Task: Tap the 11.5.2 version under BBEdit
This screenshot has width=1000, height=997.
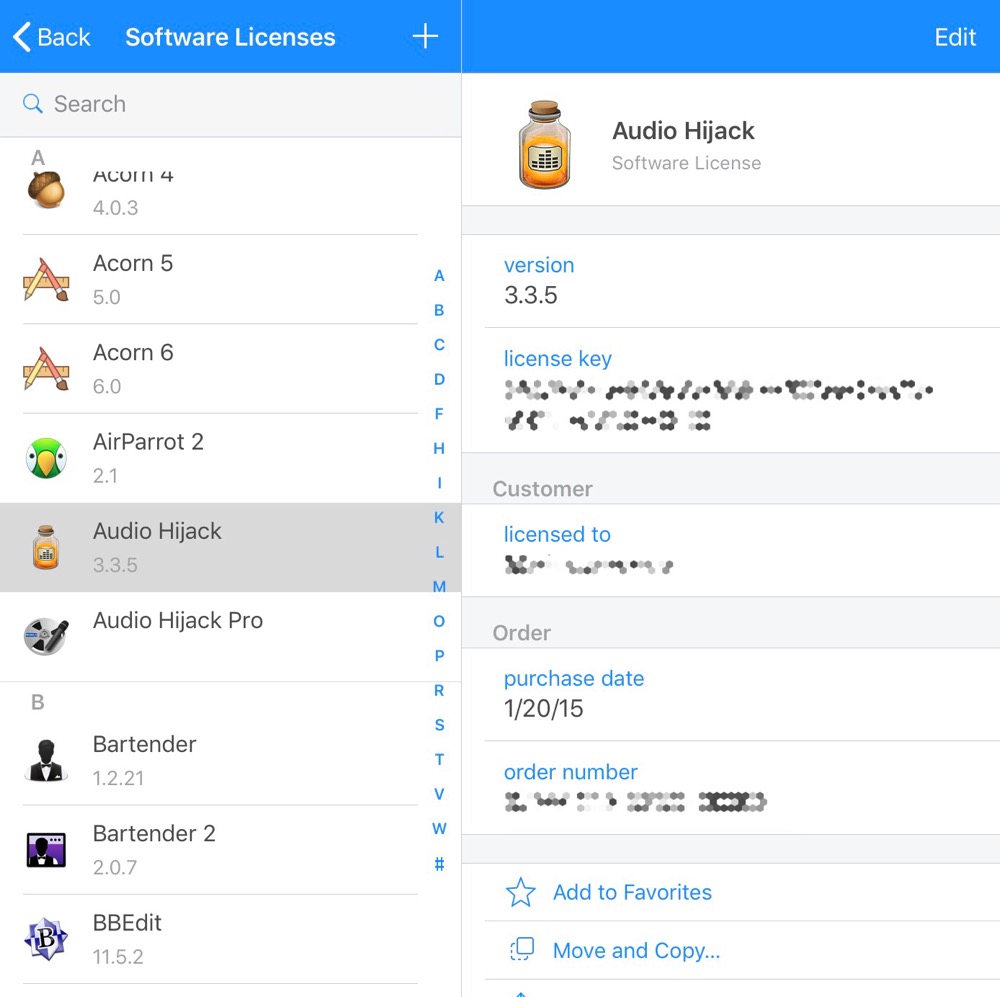Action: [118, 957]
